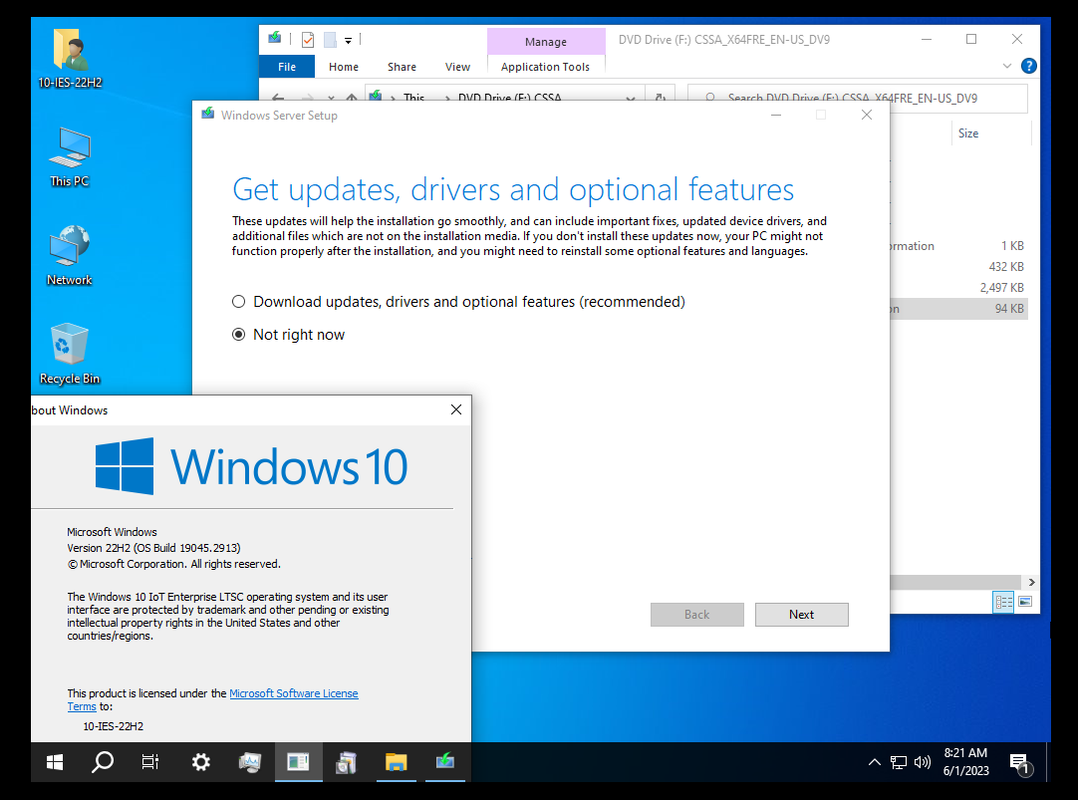This screenshot has width=1078, height=800.
Task: Open the clock showing 8:21 AM
Action: [x=965, y=762]
